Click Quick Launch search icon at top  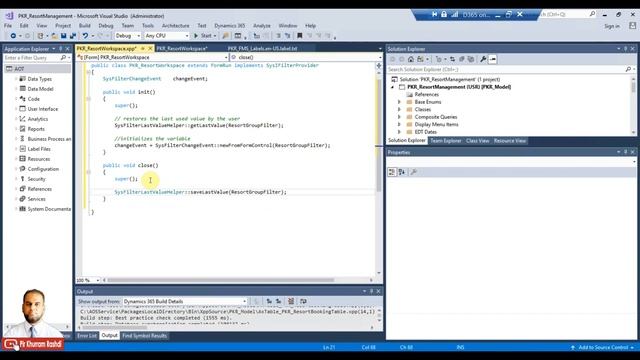(x=592, y=14)
